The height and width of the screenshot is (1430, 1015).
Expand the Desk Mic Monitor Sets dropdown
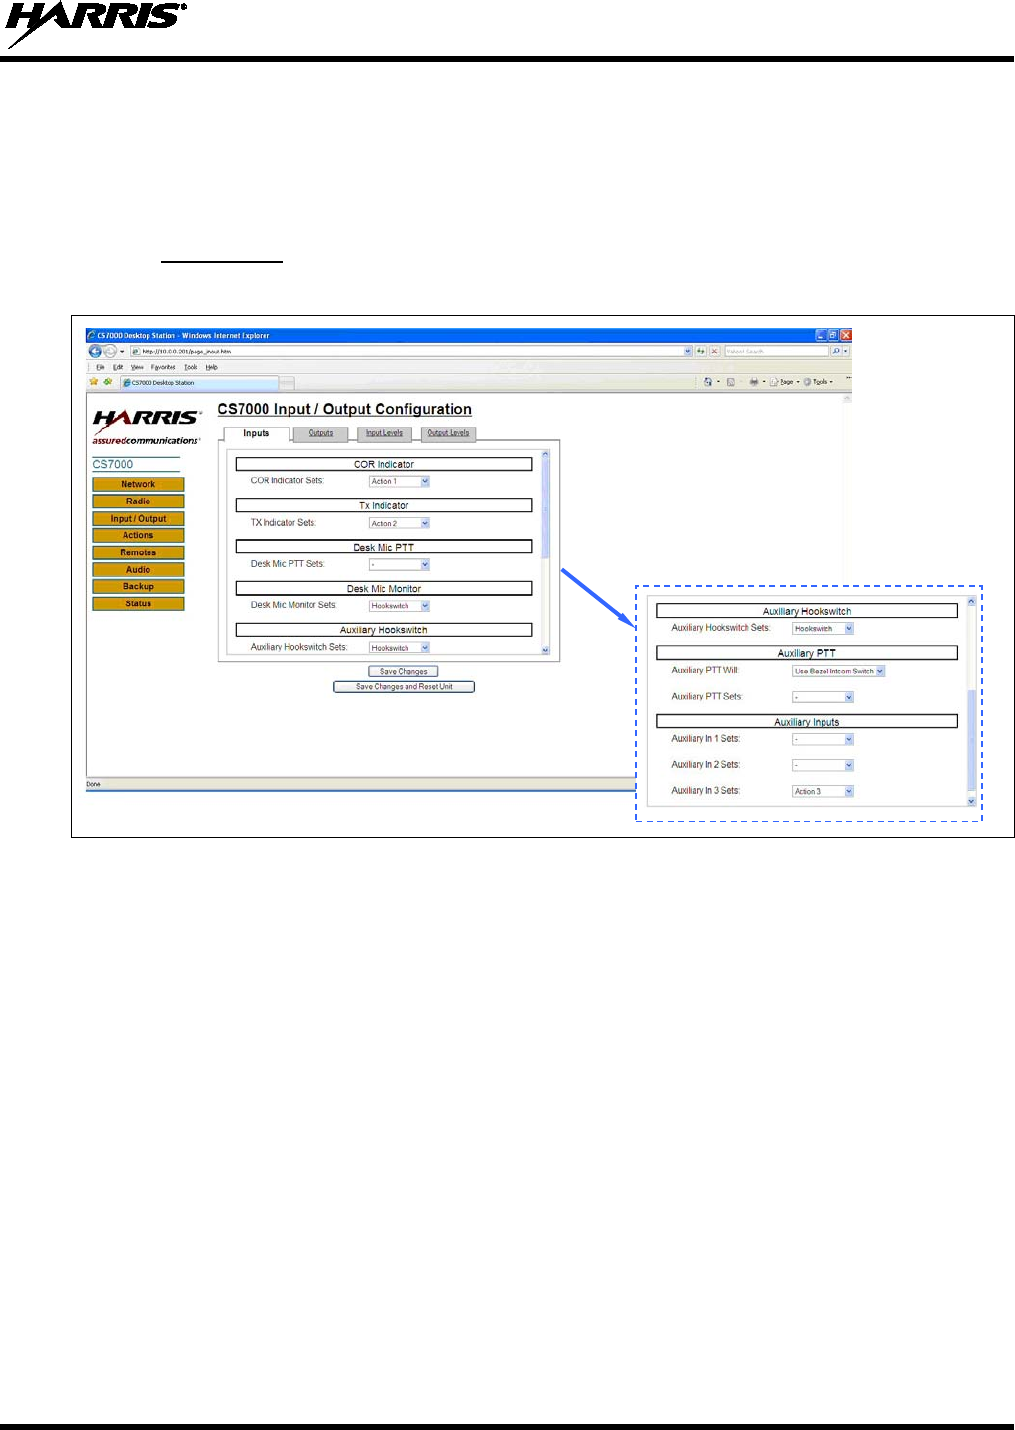point(399,606)
